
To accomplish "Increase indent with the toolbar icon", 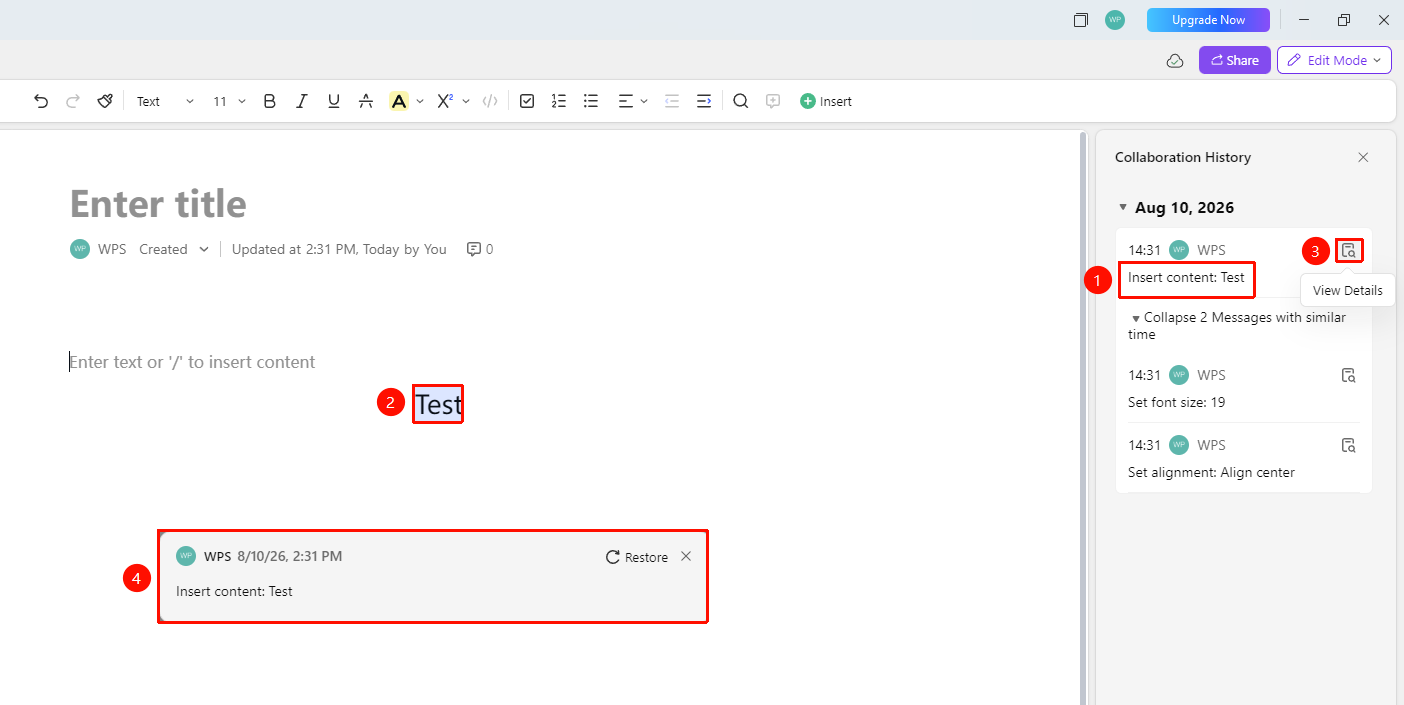I will tap(704, 101).
